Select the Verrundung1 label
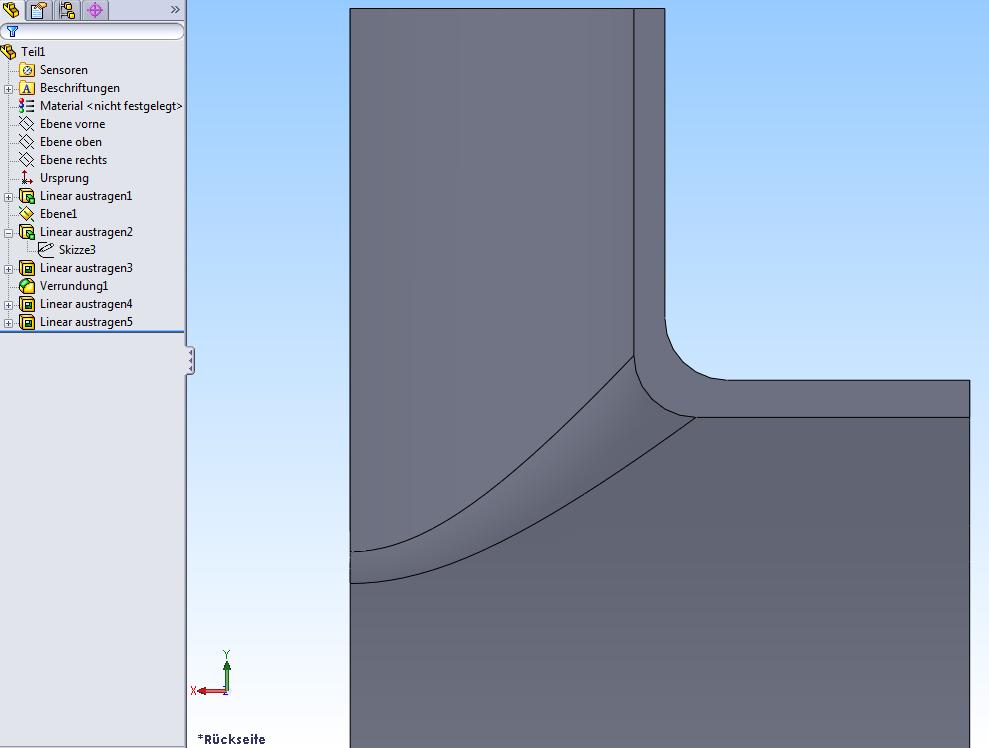 click(74, 286)
